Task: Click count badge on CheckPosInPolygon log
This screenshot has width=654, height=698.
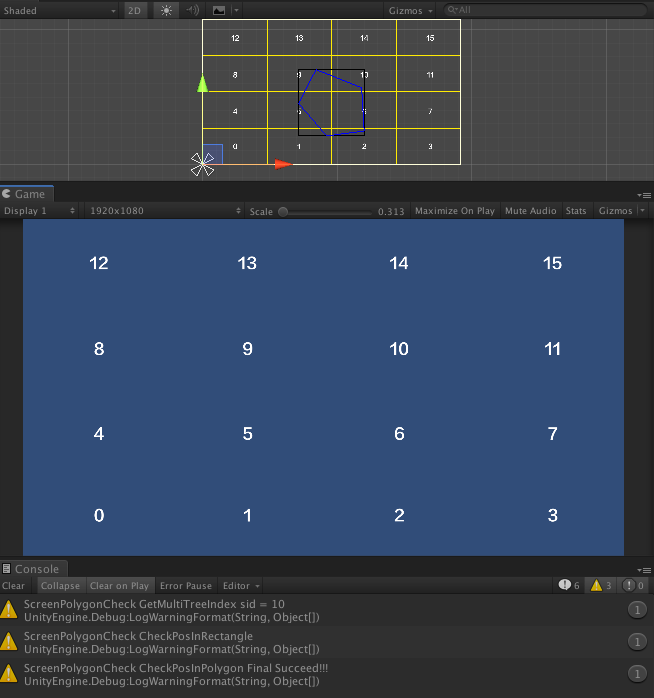Action: point(637,674)
